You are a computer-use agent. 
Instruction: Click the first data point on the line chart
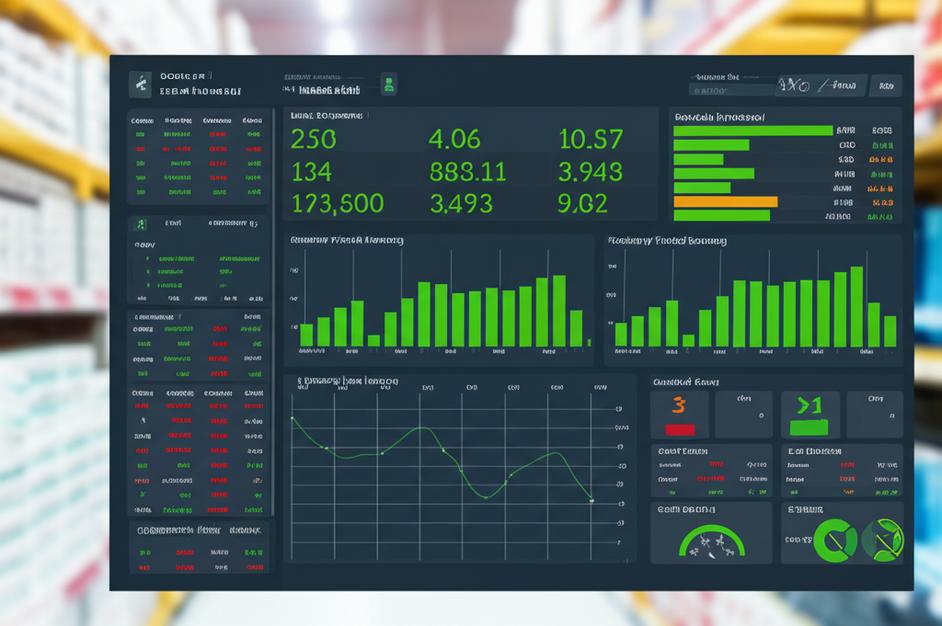point(292,418)
